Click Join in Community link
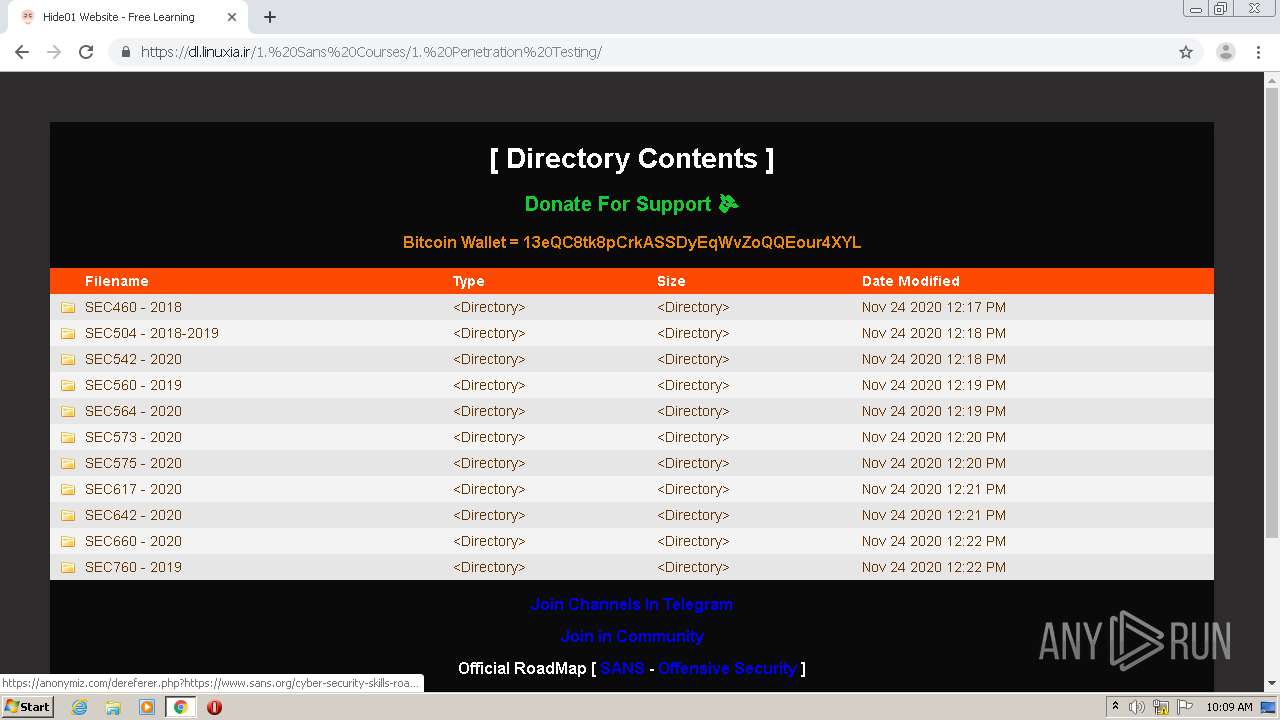The width and height of the screenshot is (1280, 720). coord(632,636)
